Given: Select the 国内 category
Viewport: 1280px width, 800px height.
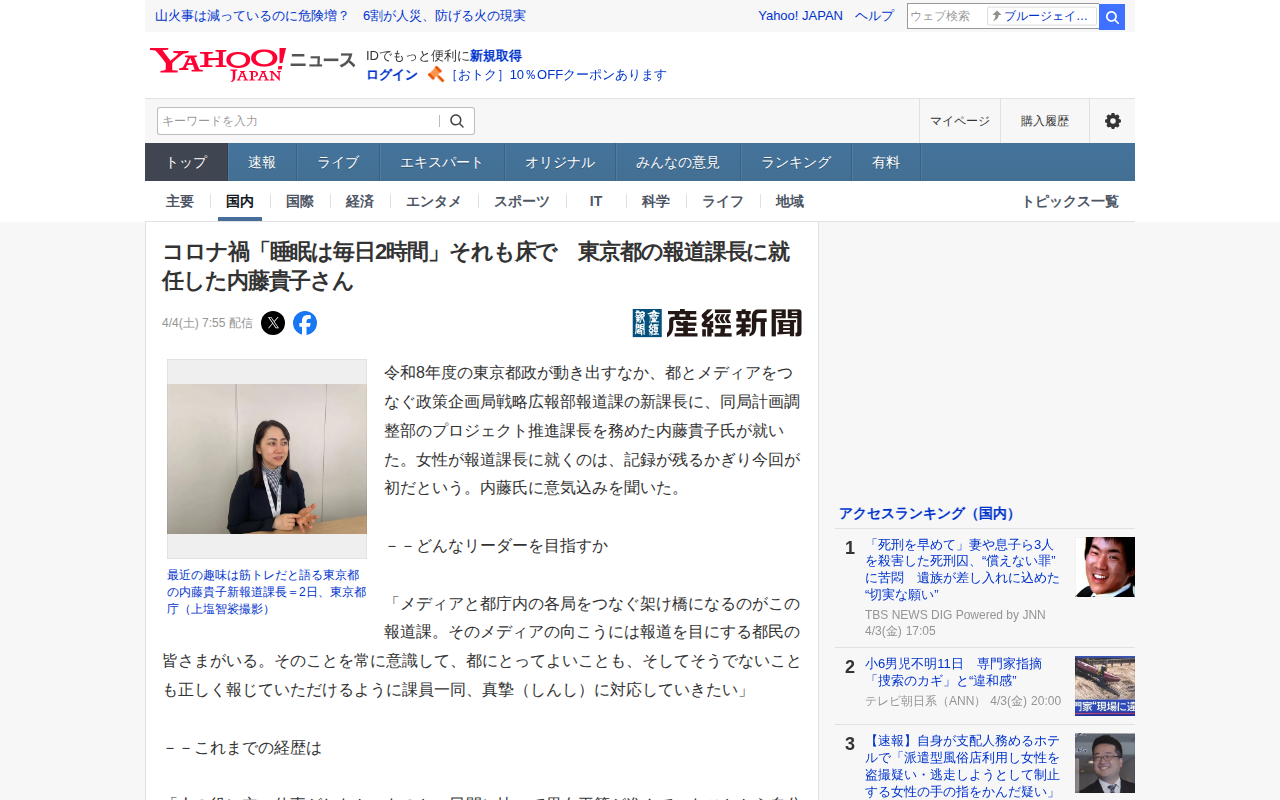Looking at the screenshot, I should click(240, 201).
